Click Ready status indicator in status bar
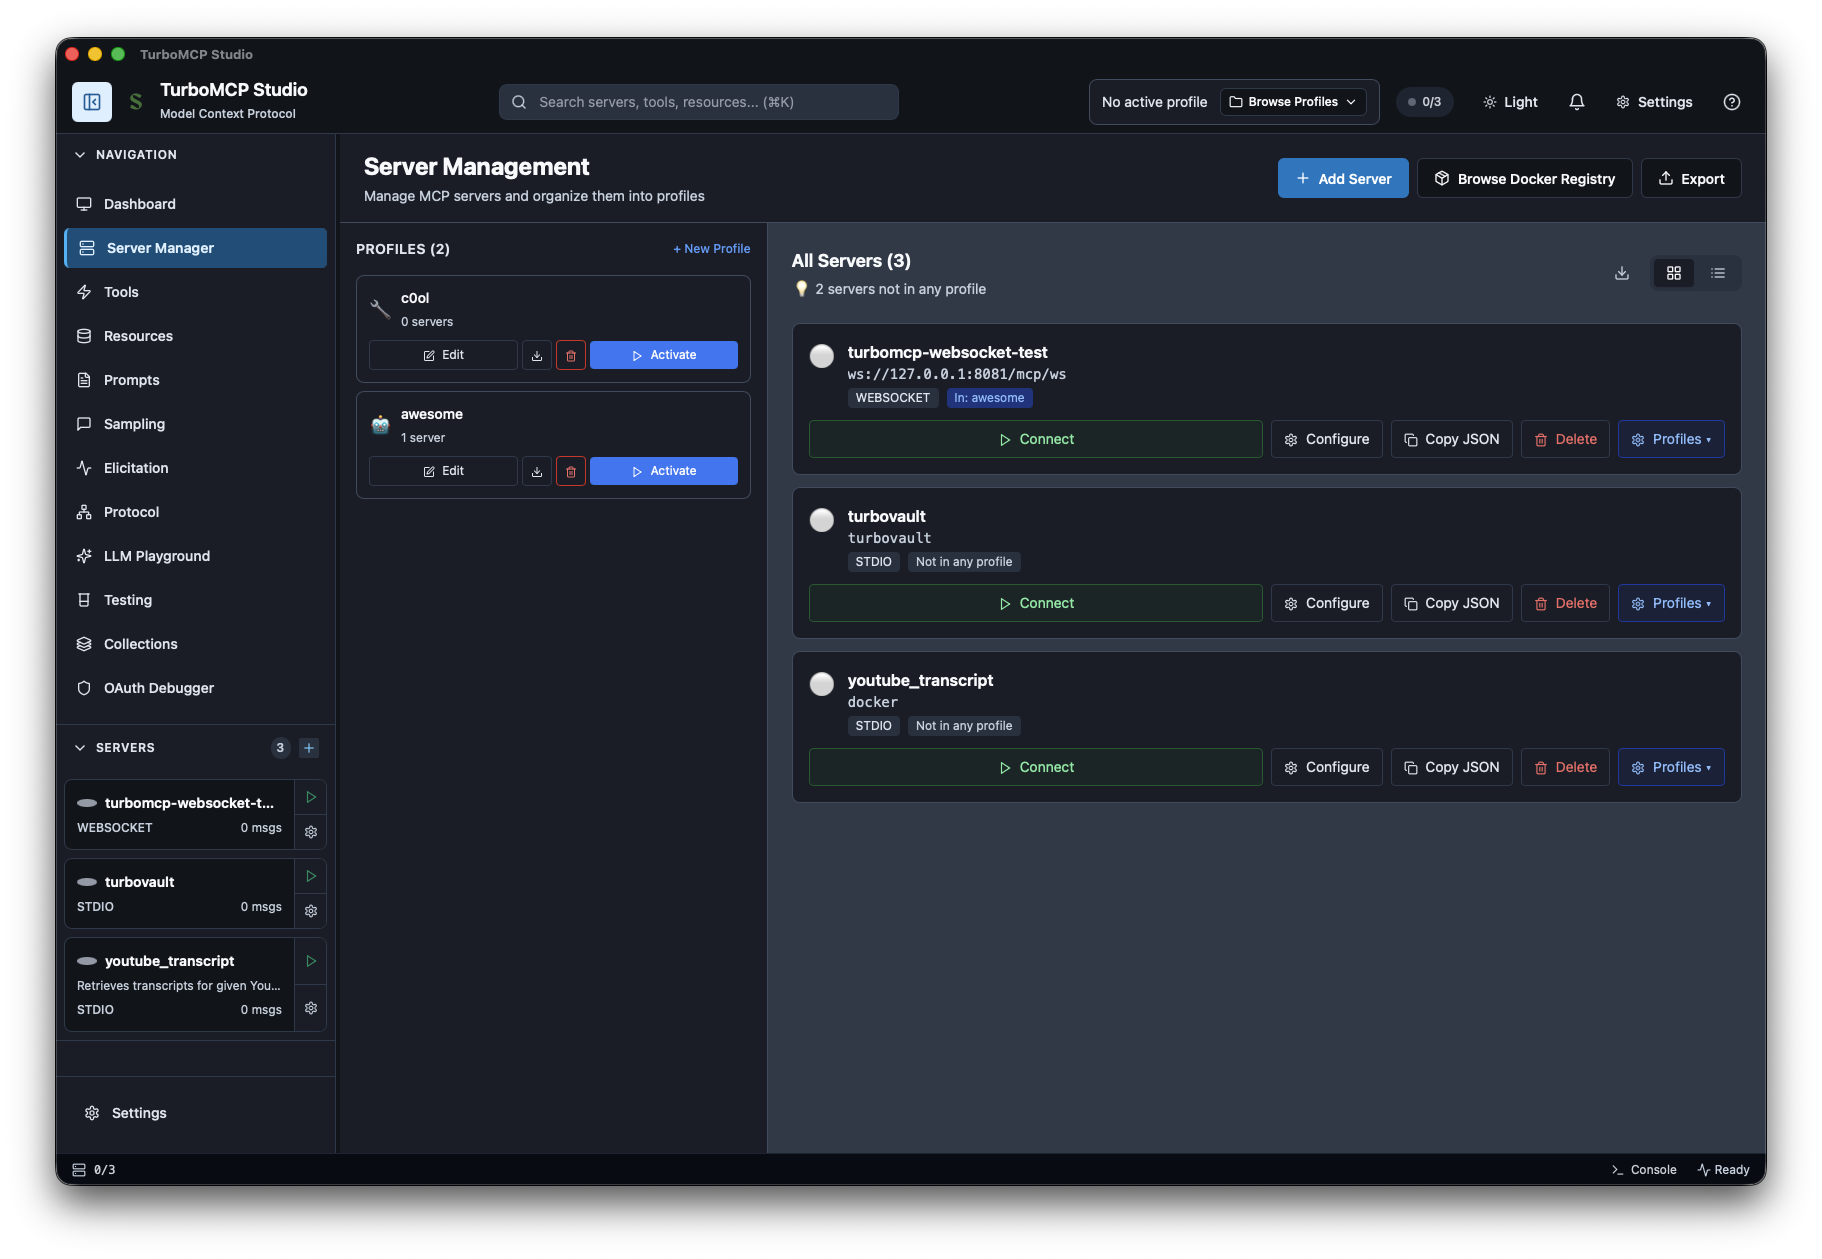Screen dimensions: 1822x1259 click(x=1724, y=1170)
